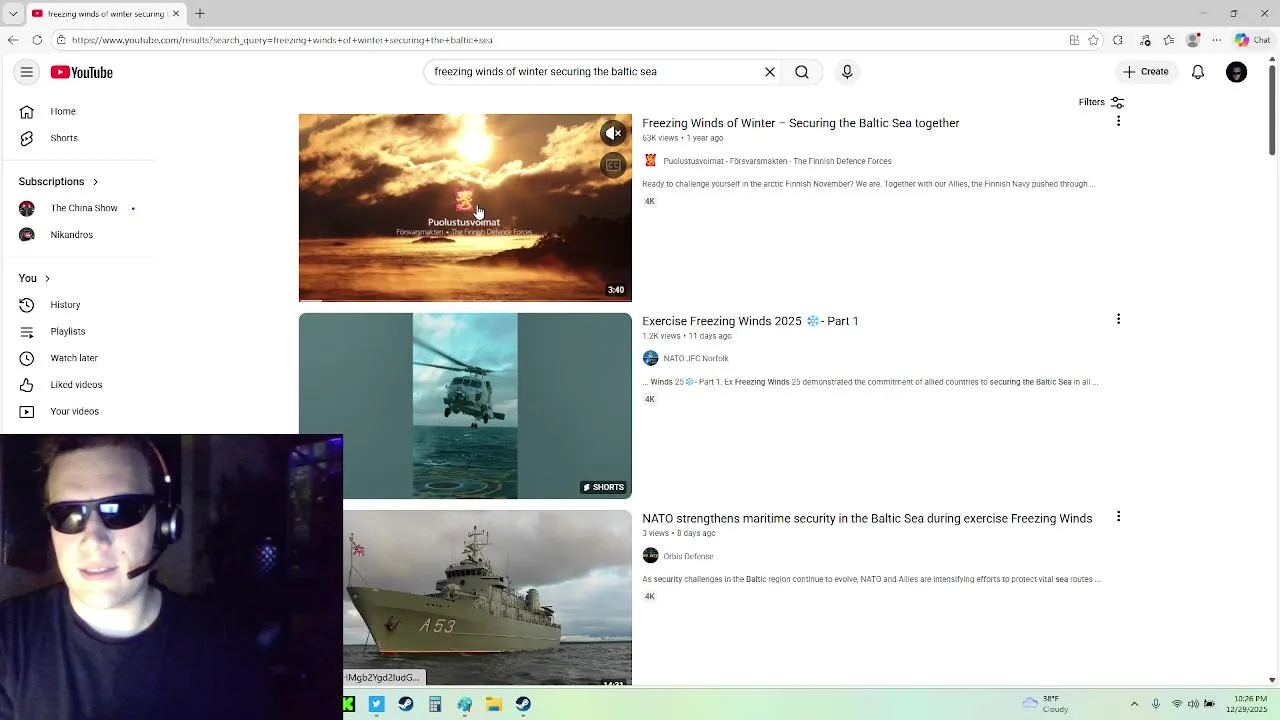Open account avatar menu on YouTube
Viewport: 1280px width, 720px height.
tap(1237, 72)
